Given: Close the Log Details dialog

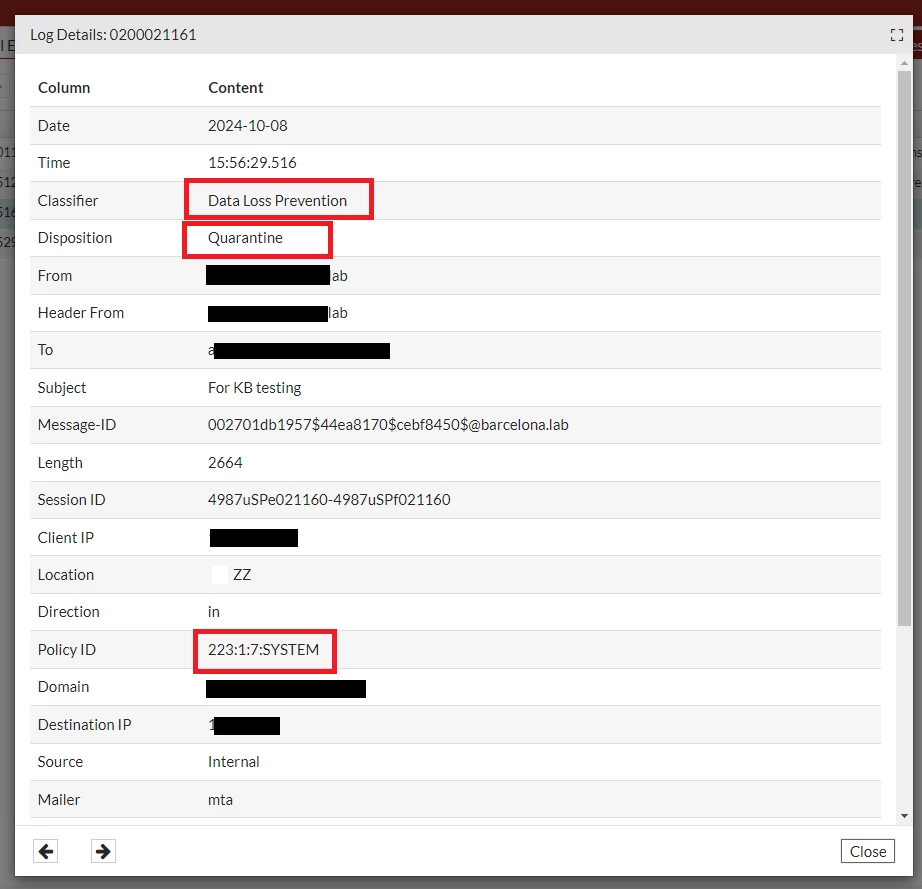Looking at the screenshot, I should click(867, 851).
